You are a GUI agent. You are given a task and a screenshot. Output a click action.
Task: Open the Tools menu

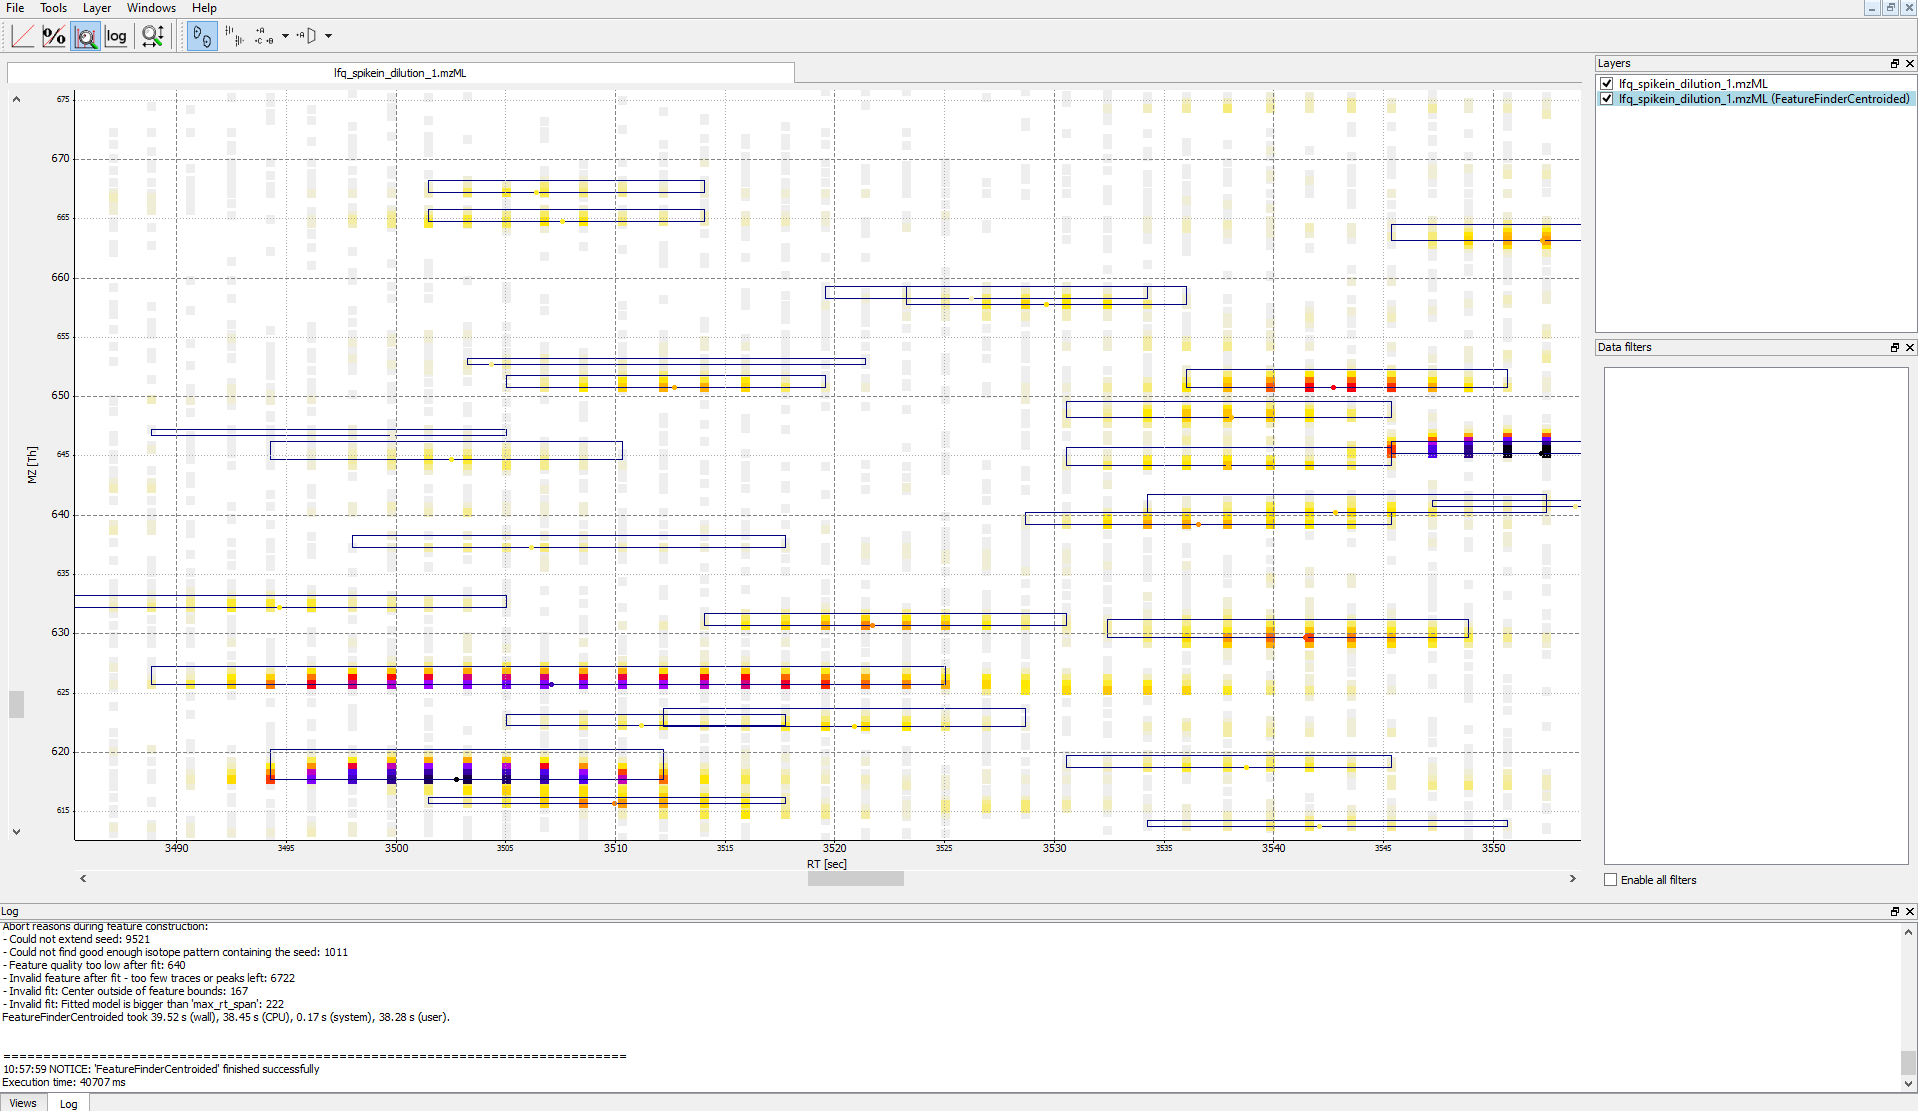pos(54,8)
